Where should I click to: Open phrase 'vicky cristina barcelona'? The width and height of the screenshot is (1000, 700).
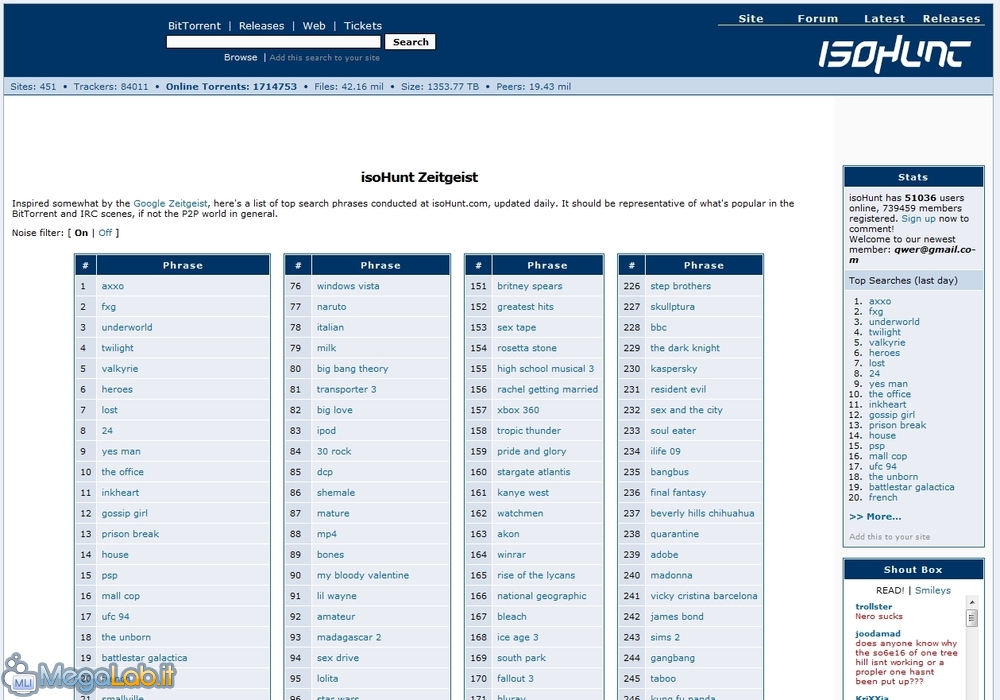704,595
